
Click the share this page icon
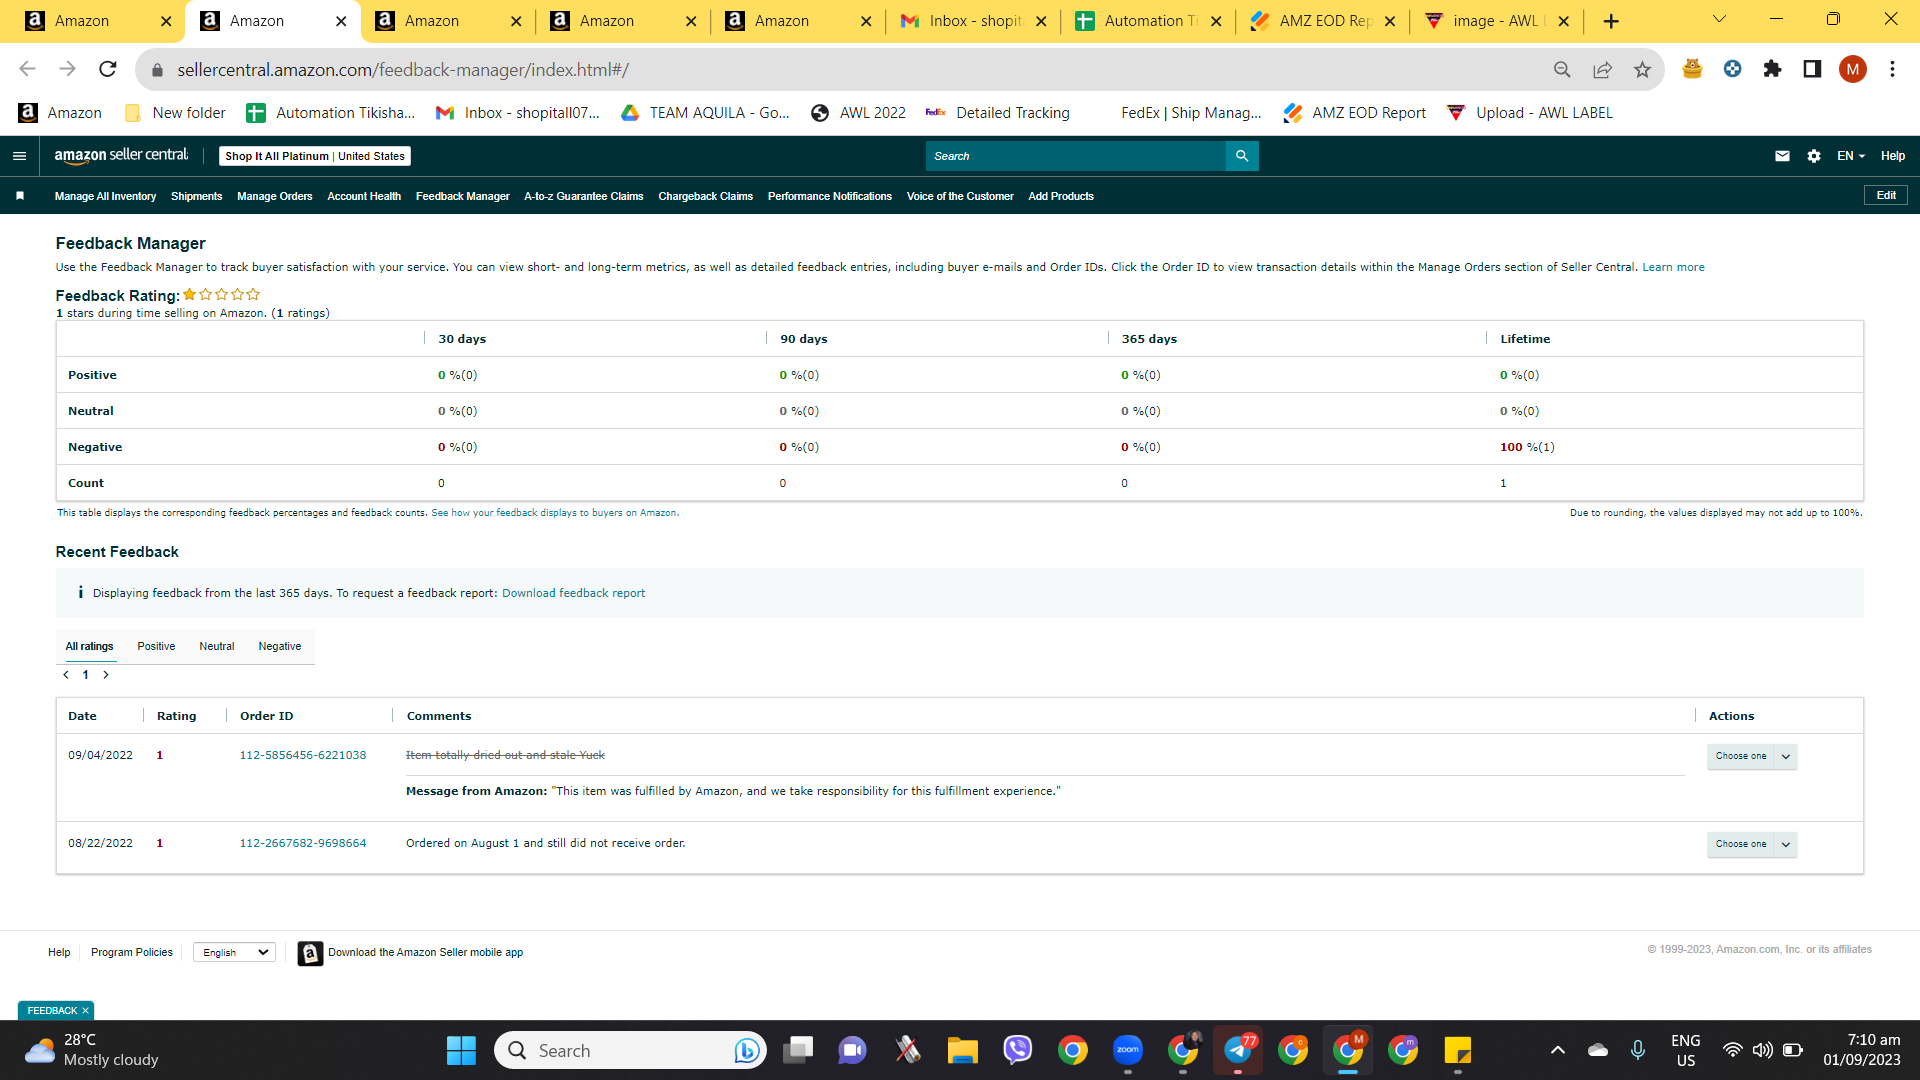(x=1602, y=69)
